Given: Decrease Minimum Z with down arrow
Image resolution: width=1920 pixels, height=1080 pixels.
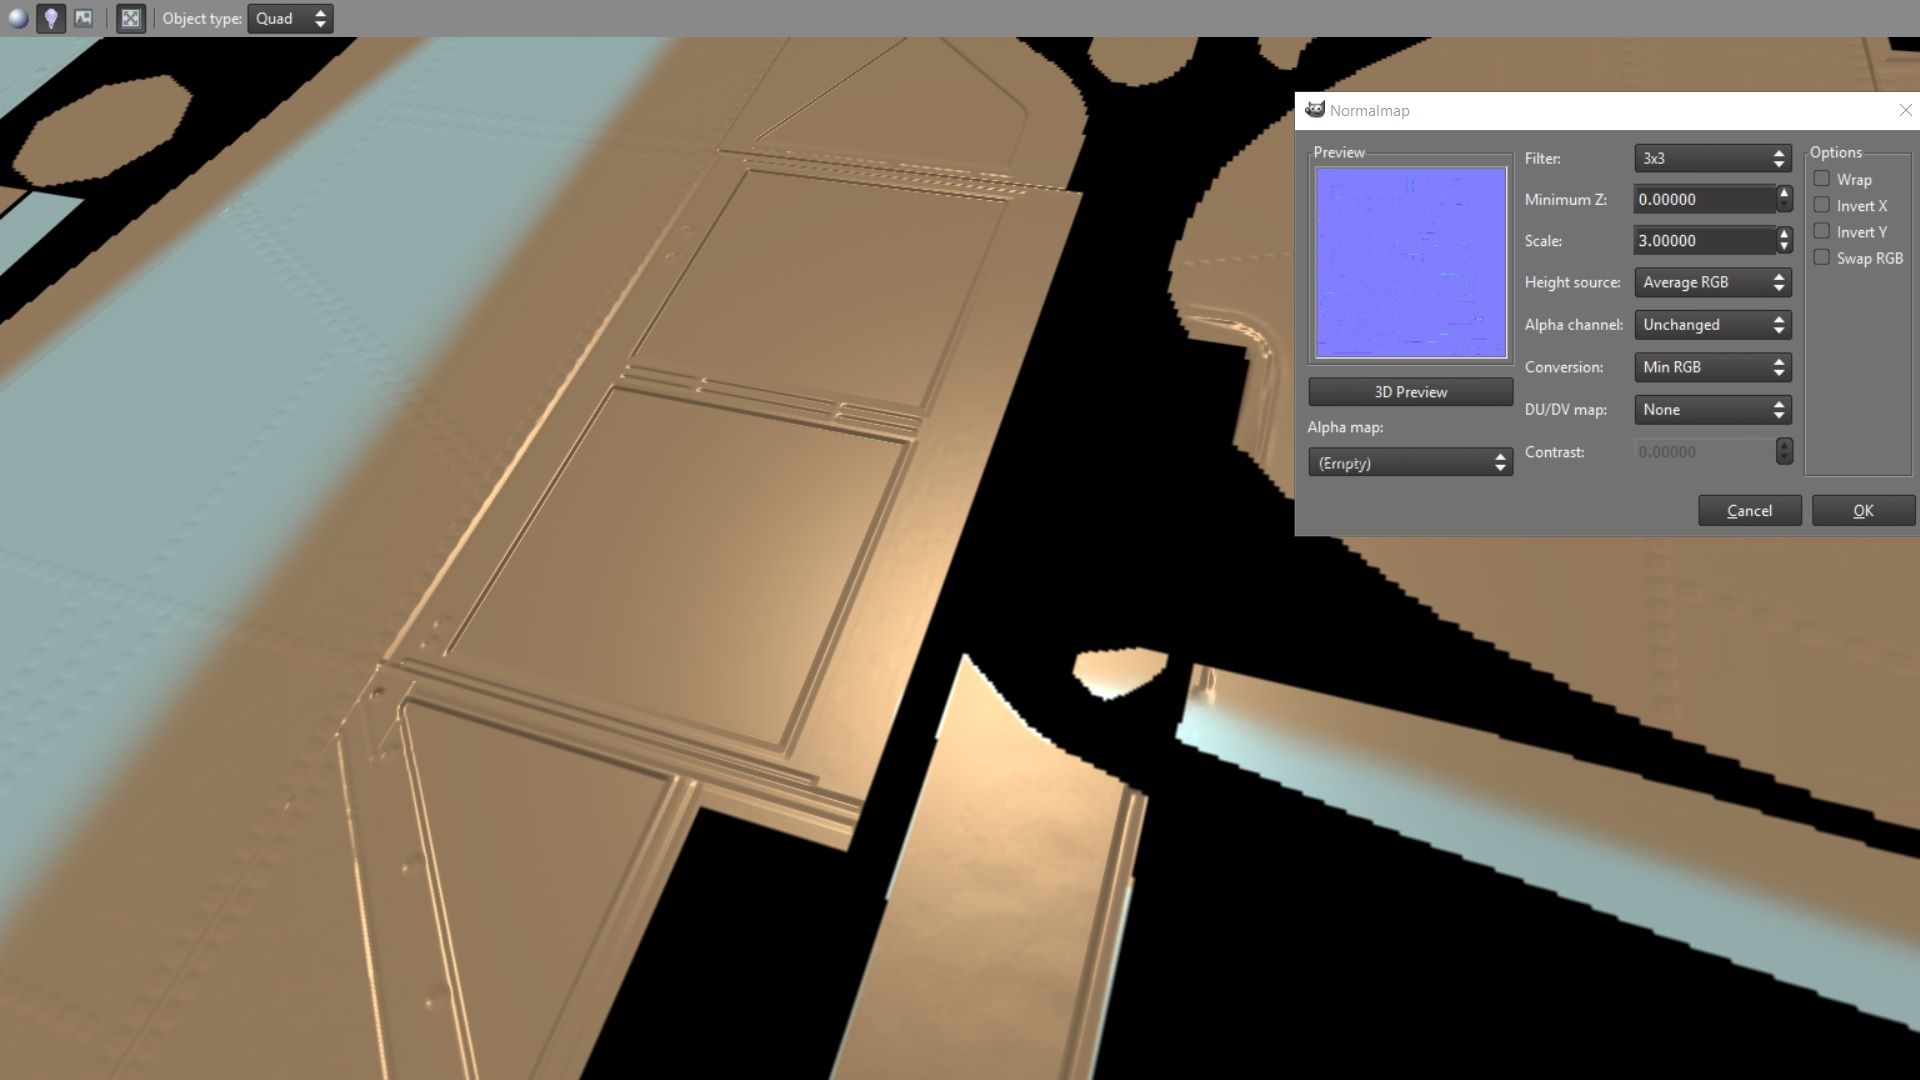Looking at the screenshot, I should 1784,205.
